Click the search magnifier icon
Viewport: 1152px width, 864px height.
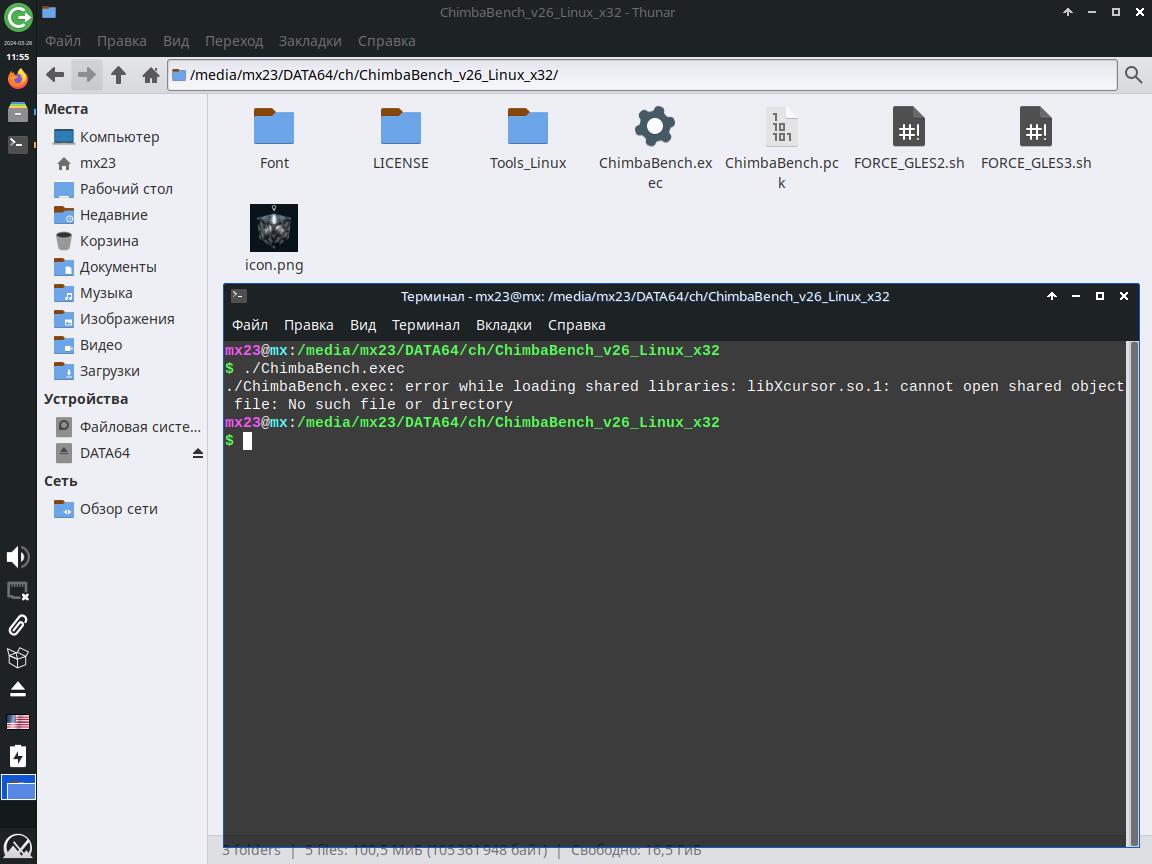[1133, 75]
